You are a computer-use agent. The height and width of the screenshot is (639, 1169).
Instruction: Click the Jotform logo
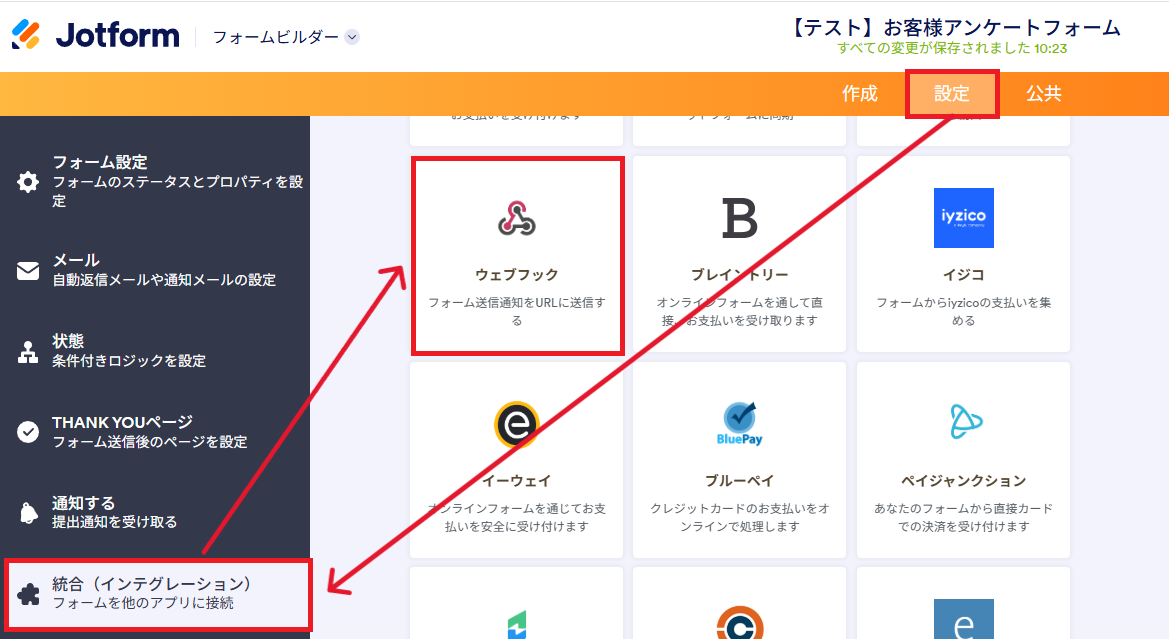pyautogui.click(x=95, y=35)
